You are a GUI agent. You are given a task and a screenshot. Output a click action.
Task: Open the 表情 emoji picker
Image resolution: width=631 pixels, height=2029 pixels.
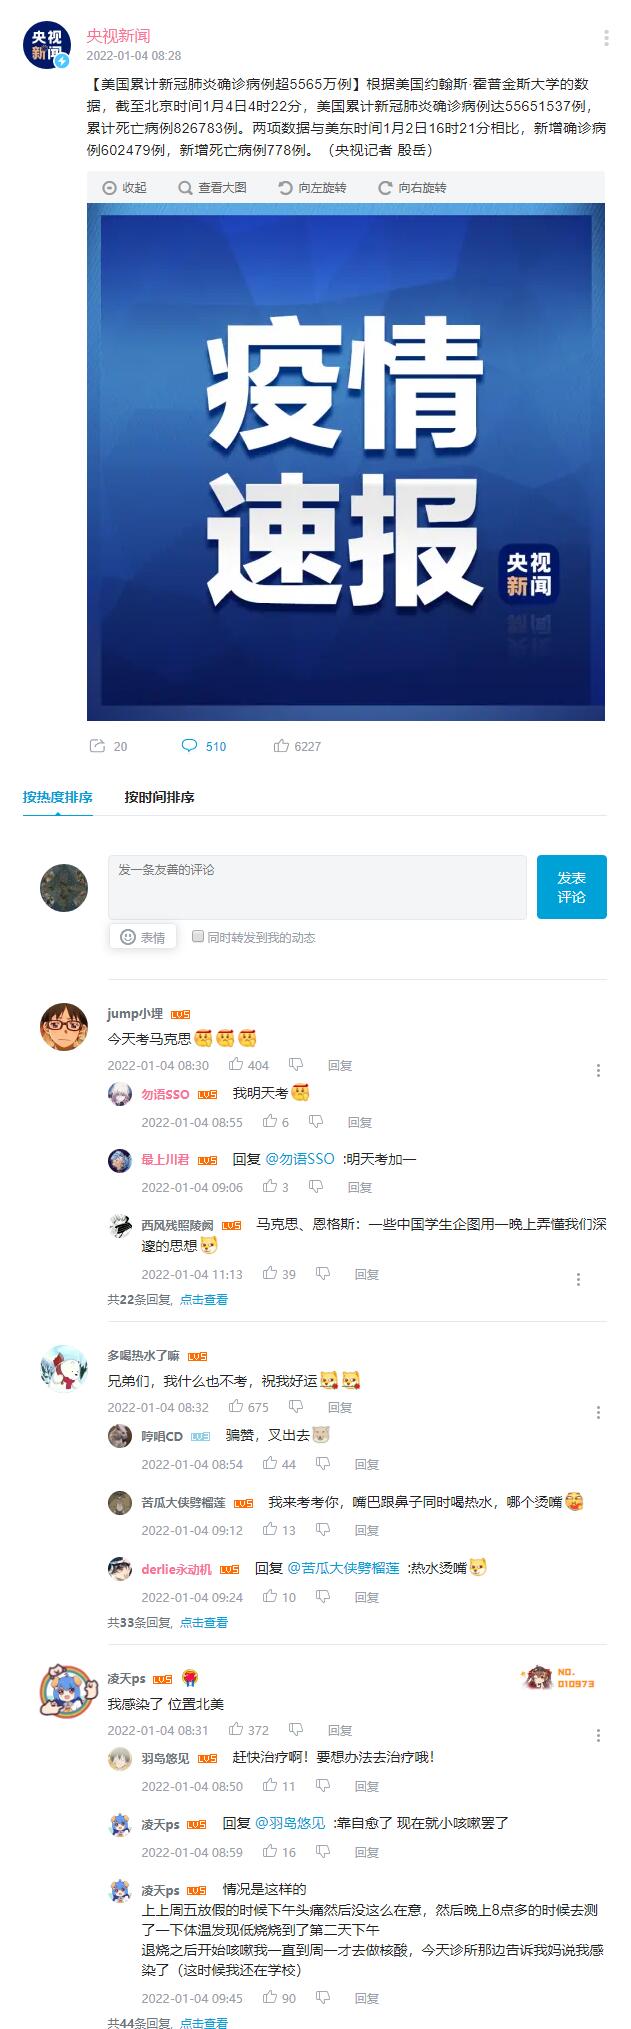(143, 937)
